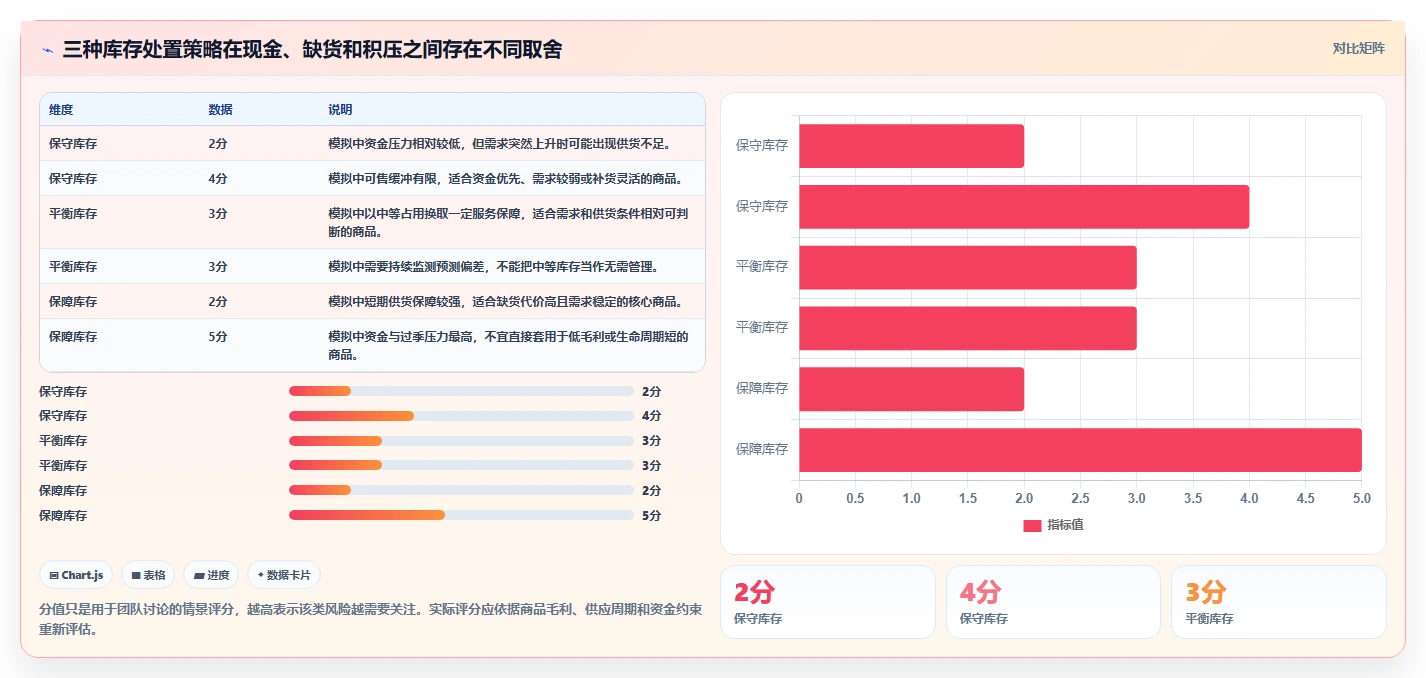
Task: Click the 2.5 tick on chart axis
Action: click(x=1080, y=498)
